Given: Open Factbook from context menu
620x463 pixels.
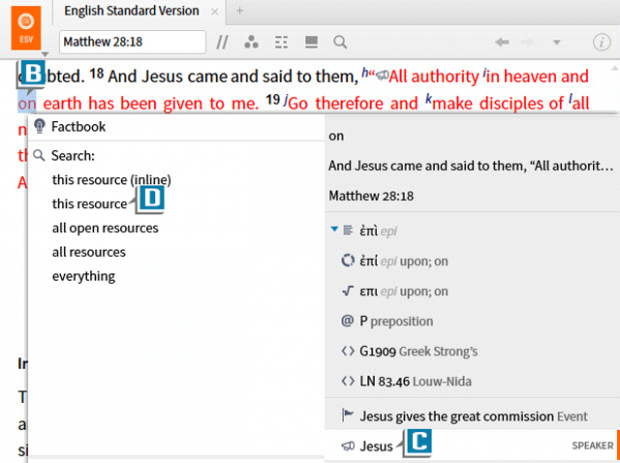Looking at the screenshot, I should point(78,127).
